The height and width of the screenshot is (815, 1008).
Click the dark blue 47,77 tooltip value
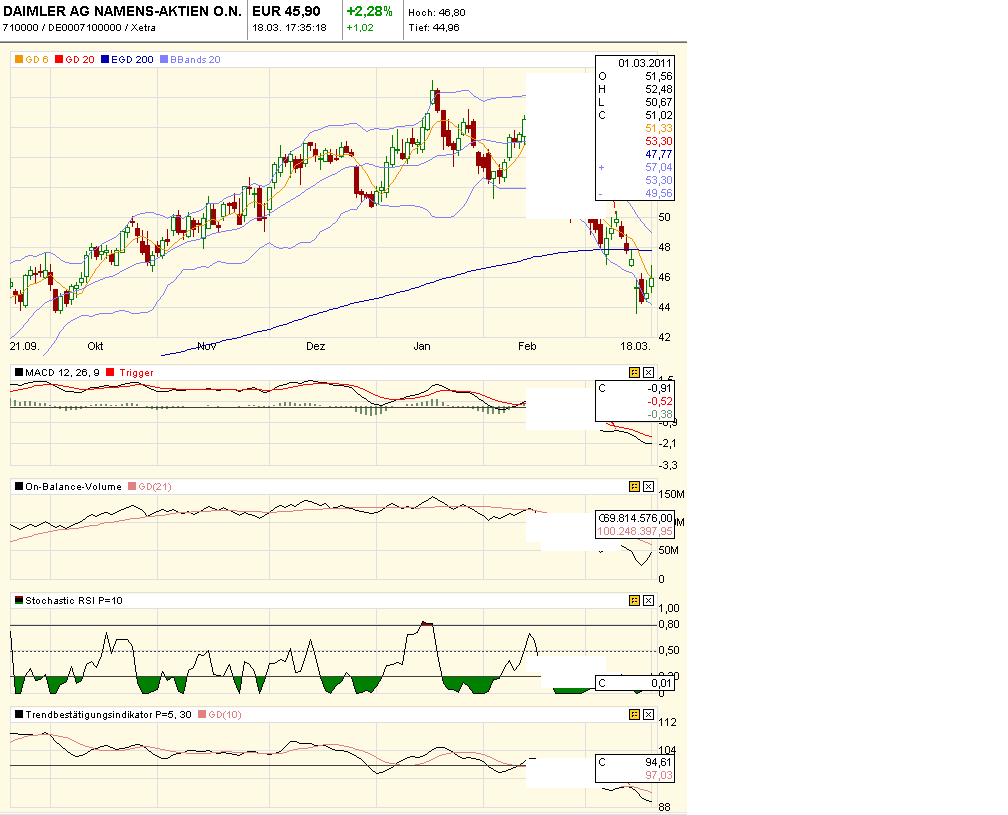[x=659, y=154]
